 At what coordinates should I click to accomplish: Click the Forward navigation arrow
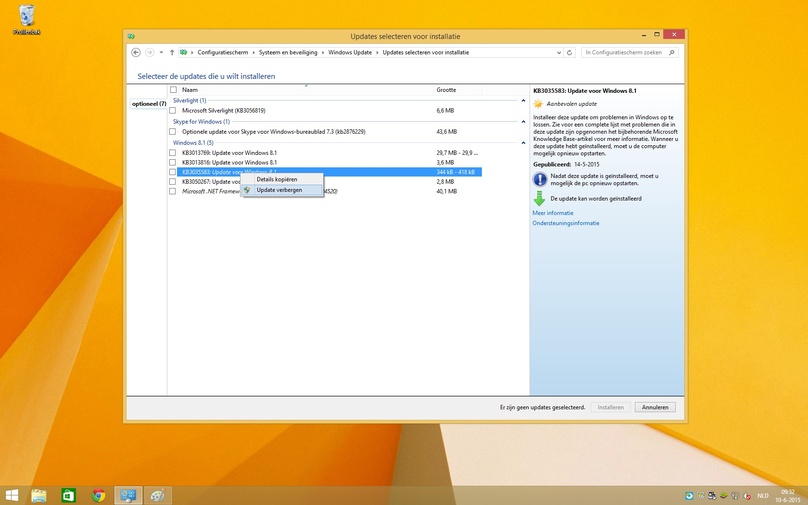(149, 52)
